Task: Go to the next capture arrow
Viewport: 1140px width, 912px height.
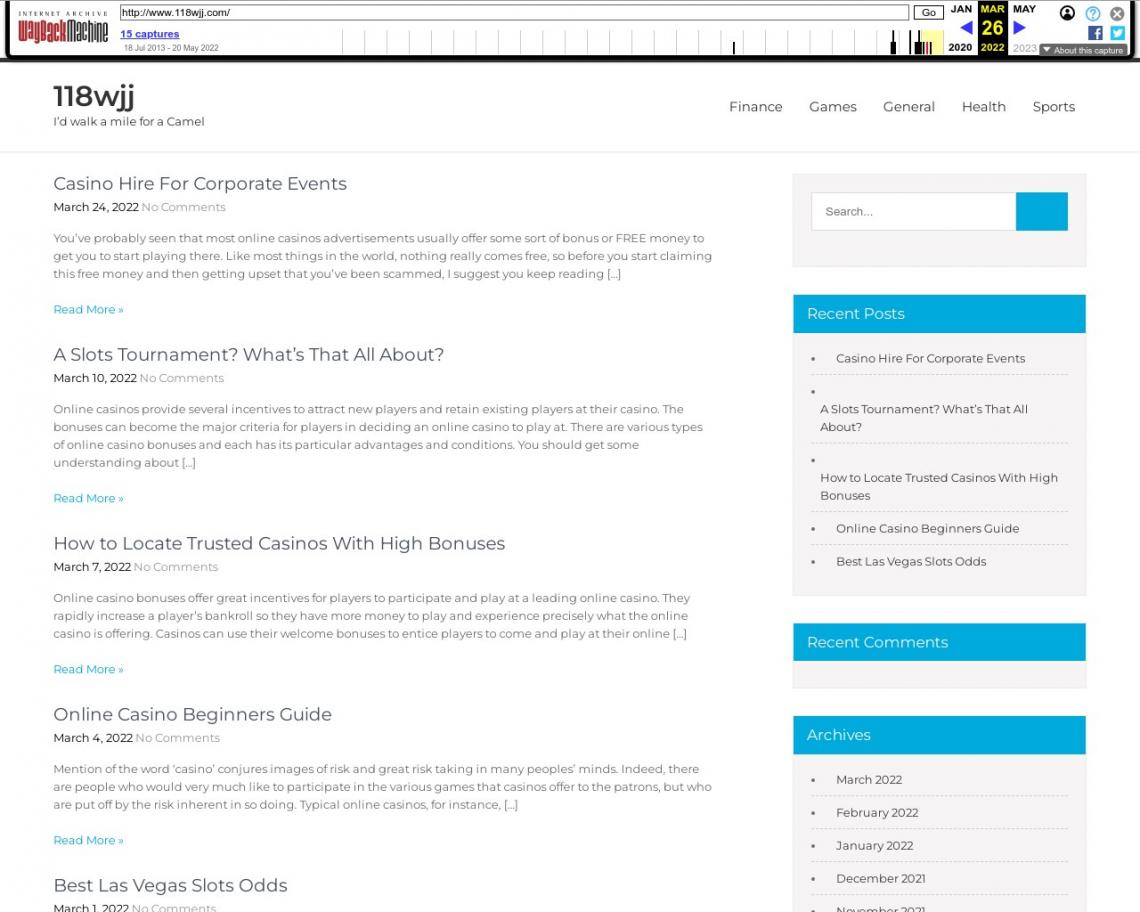Action: (x=1019, y=28)
